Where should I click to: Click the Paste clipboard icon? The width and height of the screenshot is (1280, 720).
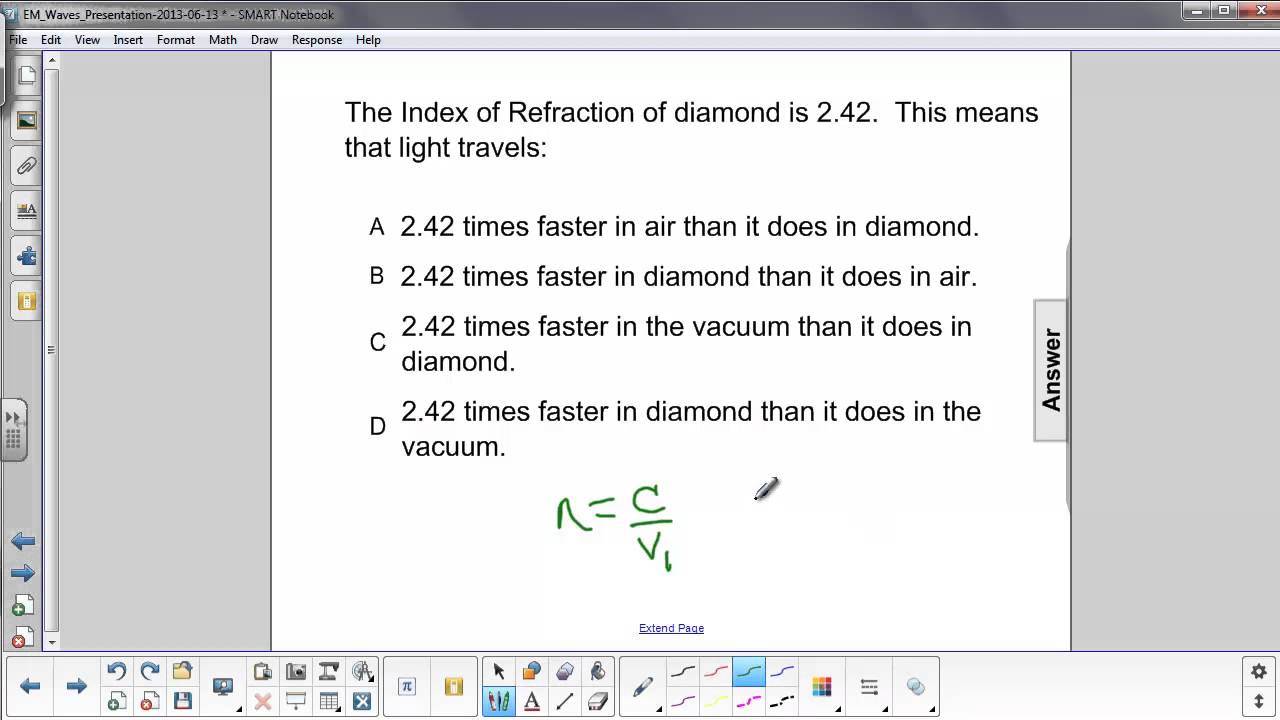coord(263,671)
